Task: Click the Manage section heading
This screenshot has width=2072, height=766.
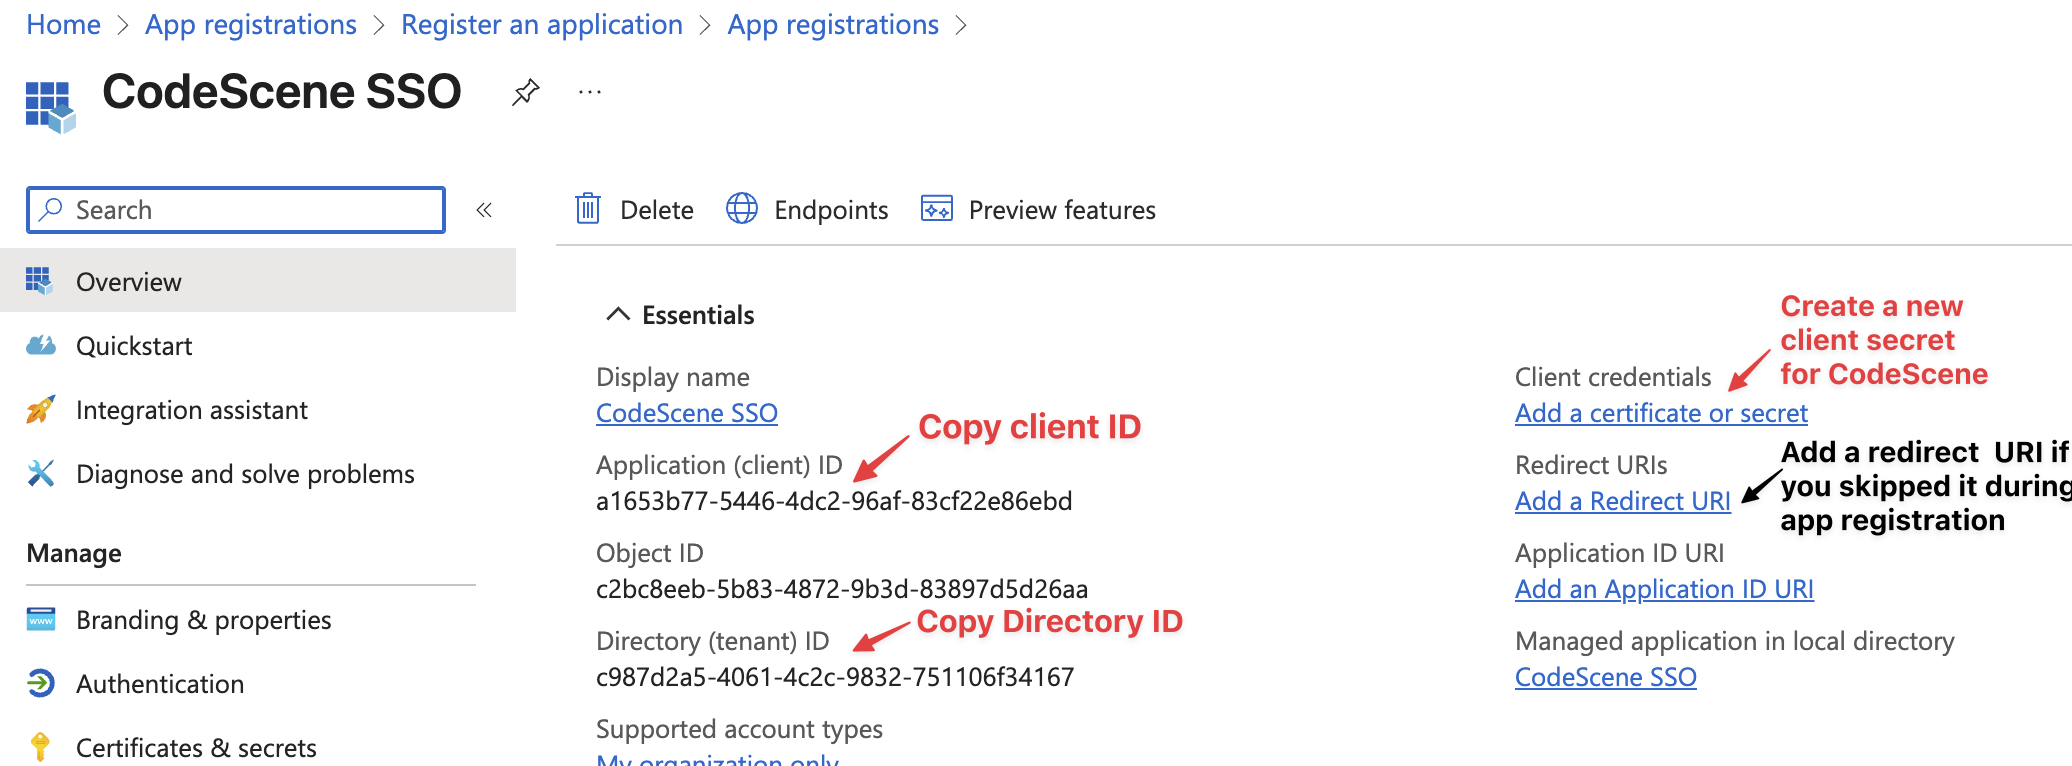Action: 74,553
